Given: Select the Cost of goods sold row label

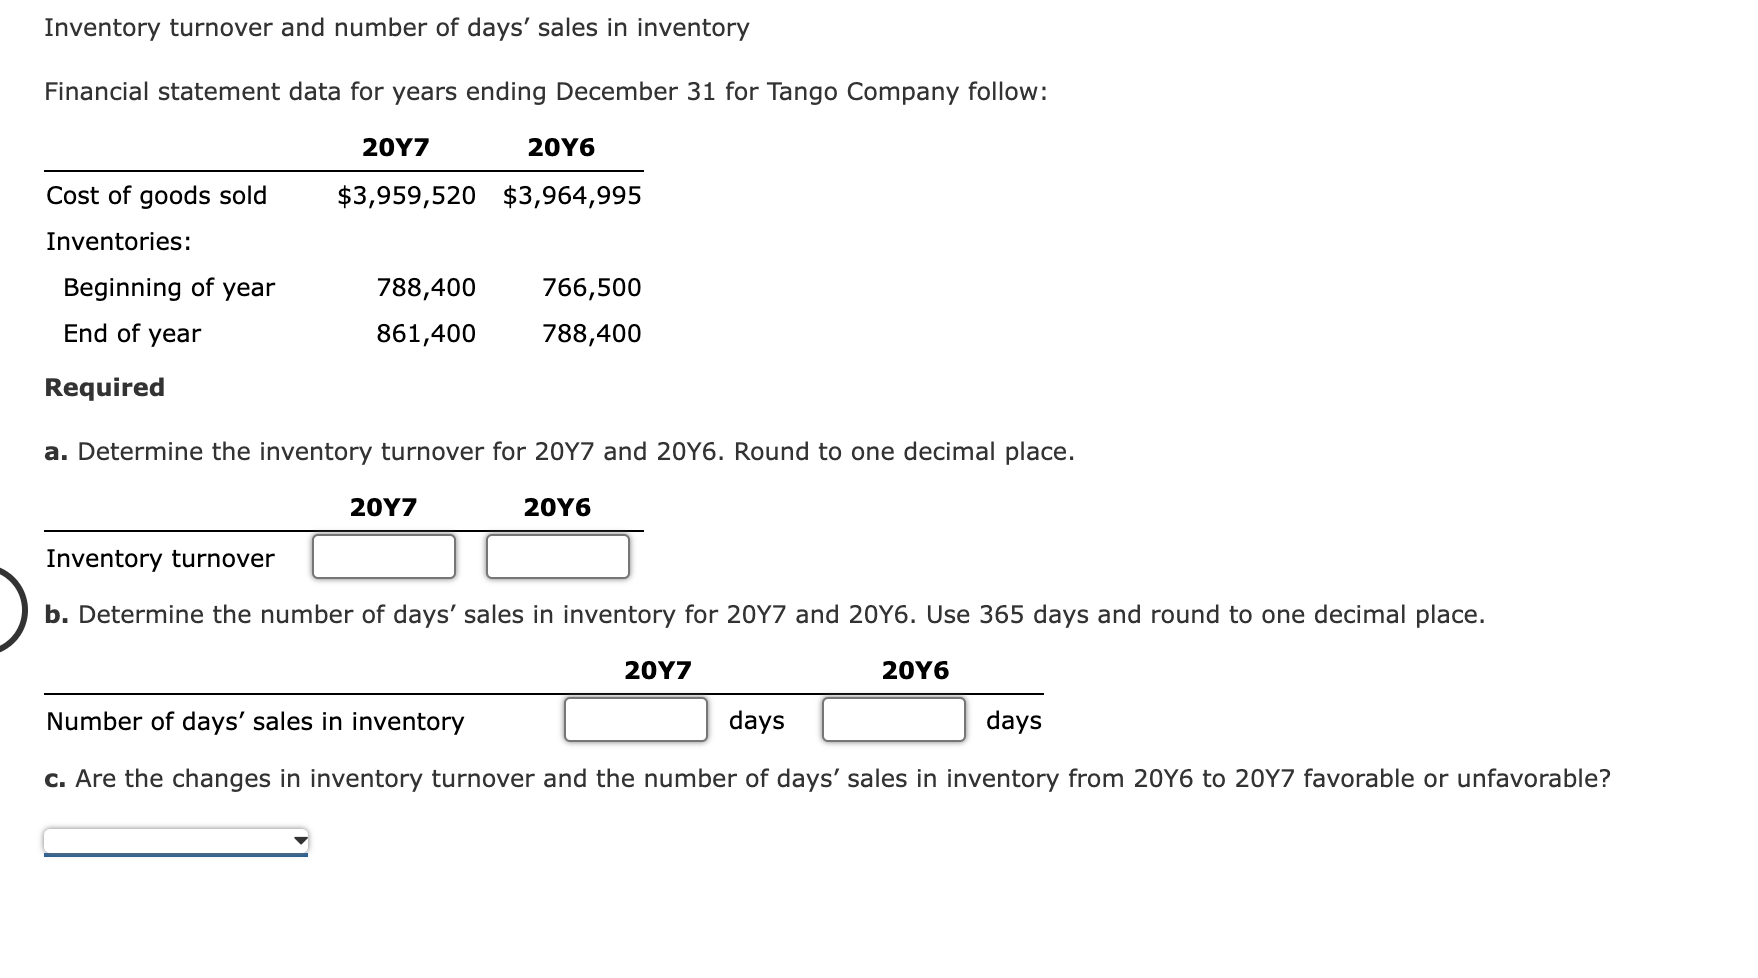Looking at the screenshot, I should (156, 196).
